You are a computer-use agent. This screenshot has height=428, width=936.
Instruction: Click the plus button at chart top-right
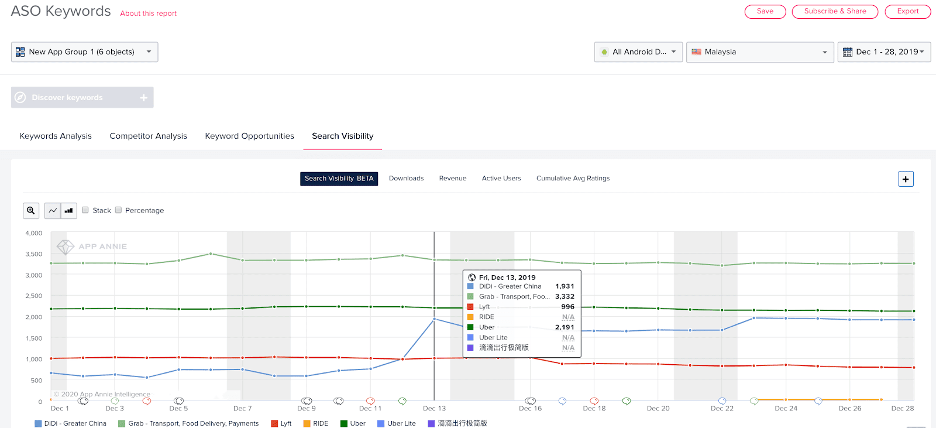pos(906,179)
